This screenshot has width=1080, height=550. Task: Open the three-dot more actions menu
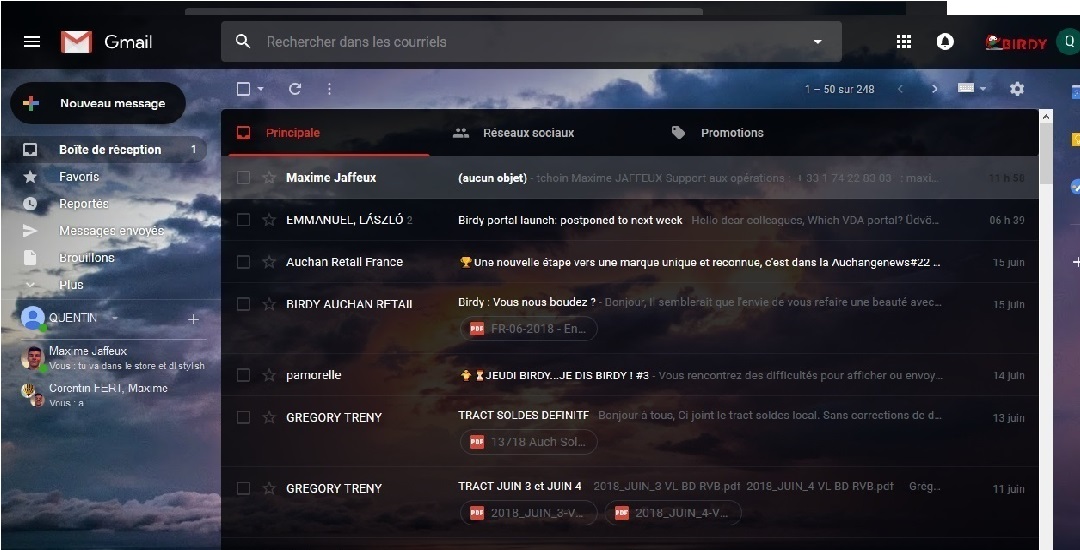[x=329, y=89]
